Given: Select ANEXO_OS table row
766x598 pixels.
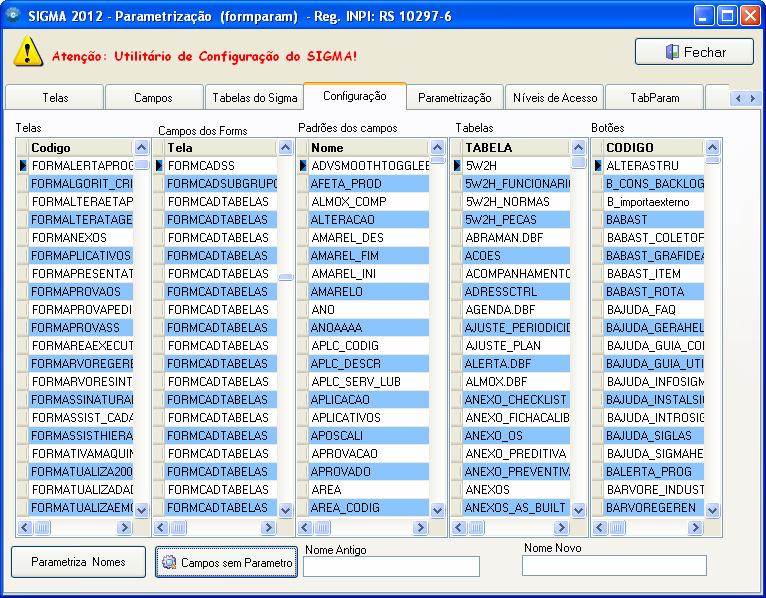Looking at the screenshot, I should coord(516,435).
